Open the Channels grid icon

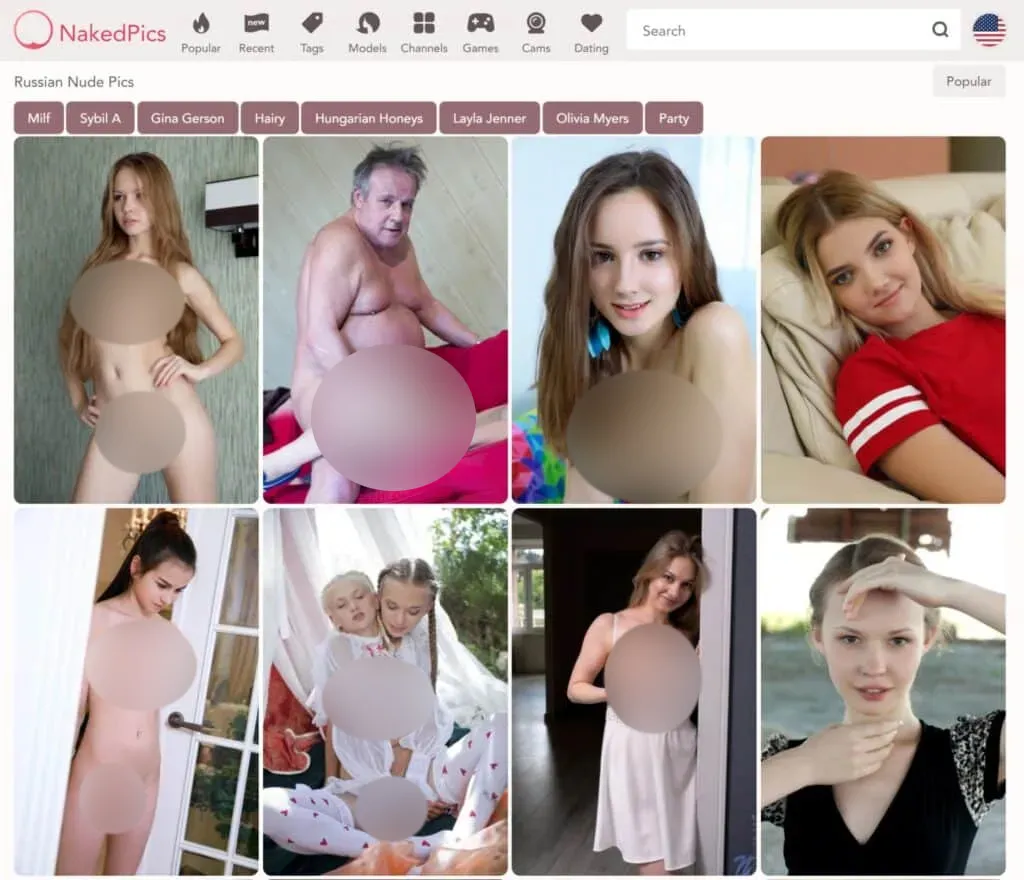[x=424, y=23]
